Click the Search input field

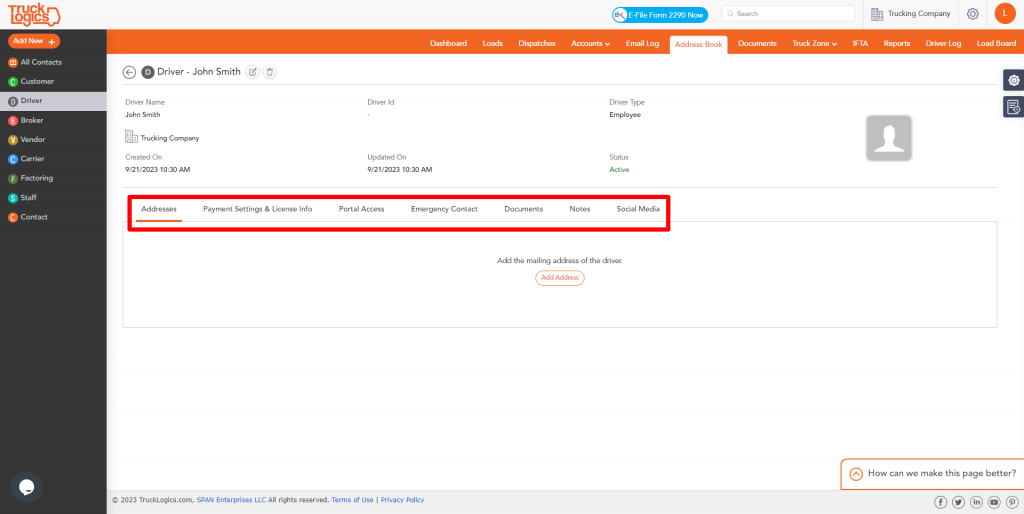788,14
